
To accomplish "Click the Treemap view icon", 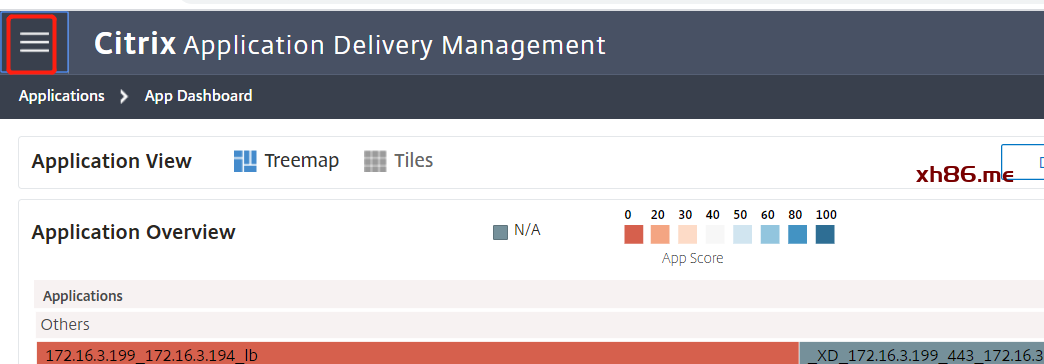I will pyautogui.click(x=245, y=161).
